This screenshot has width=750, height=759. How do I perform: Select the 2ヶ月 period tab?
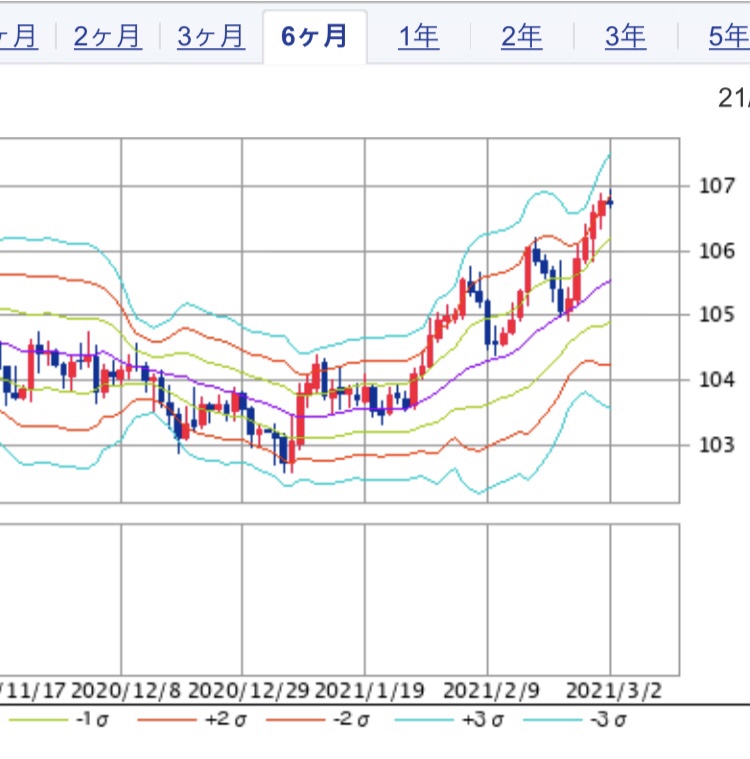[x=107, y=38]
